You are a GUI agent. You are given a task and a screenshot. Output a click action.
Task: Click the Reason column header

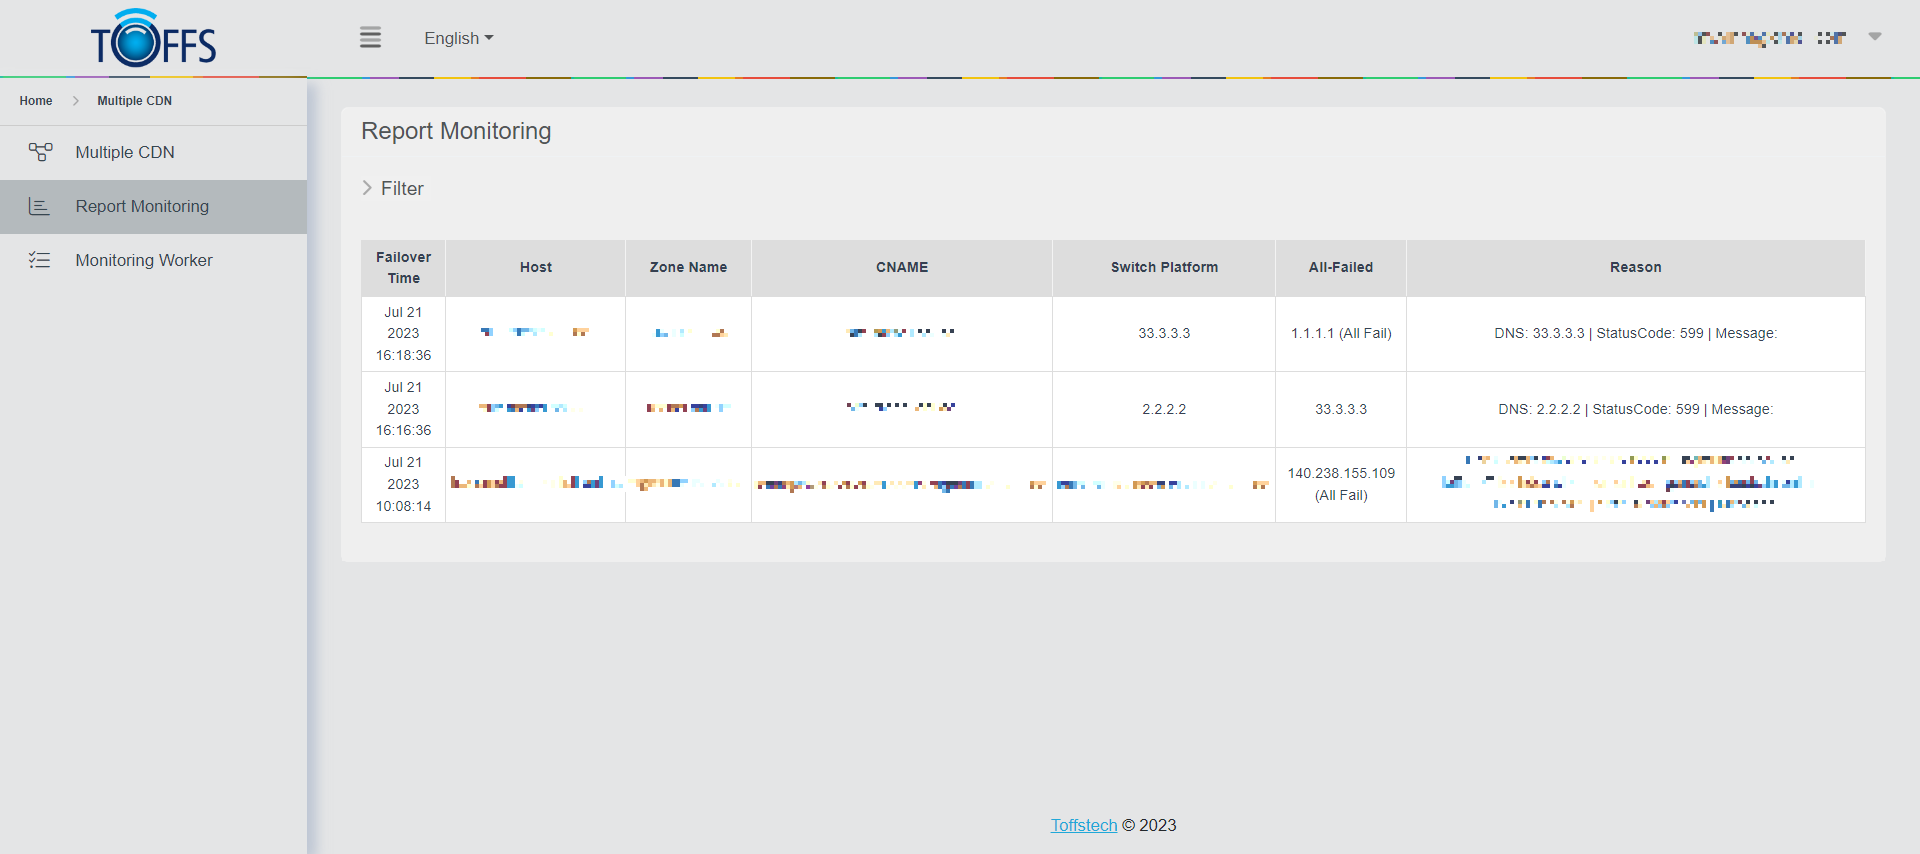coord(1635,267)
